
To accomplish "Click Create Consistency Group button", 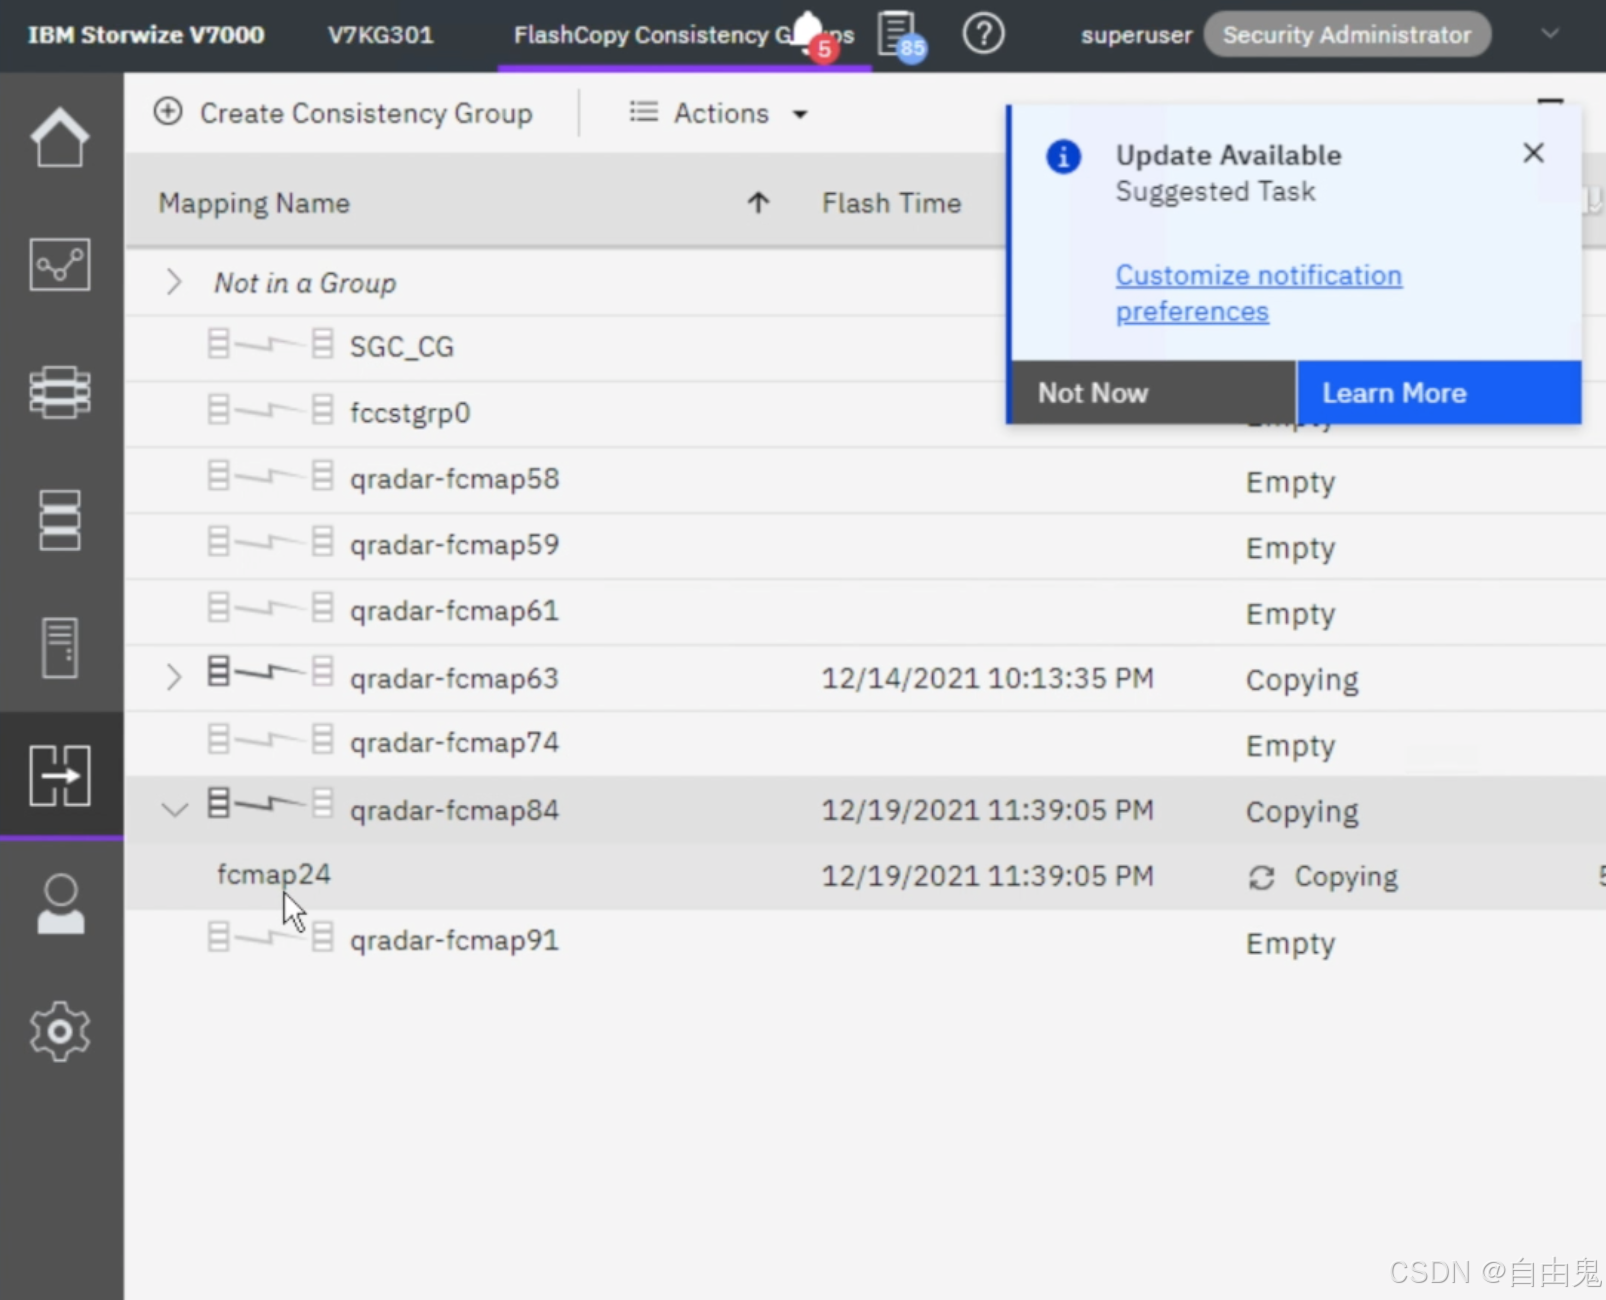I will [x=343, y=113].
